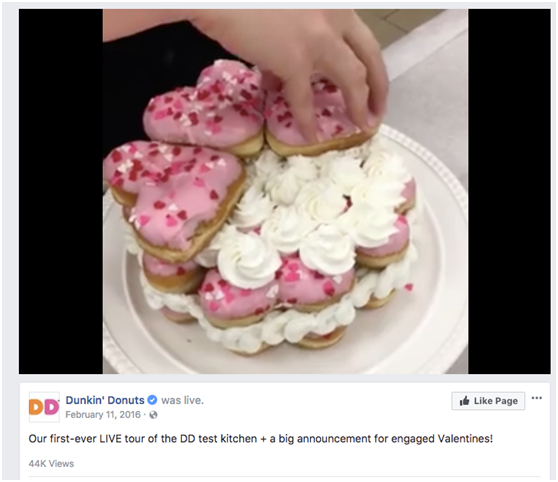Screen dimensions: 558x482
Task: Open the February 11, 2016 timestamp
Action: 103,415
